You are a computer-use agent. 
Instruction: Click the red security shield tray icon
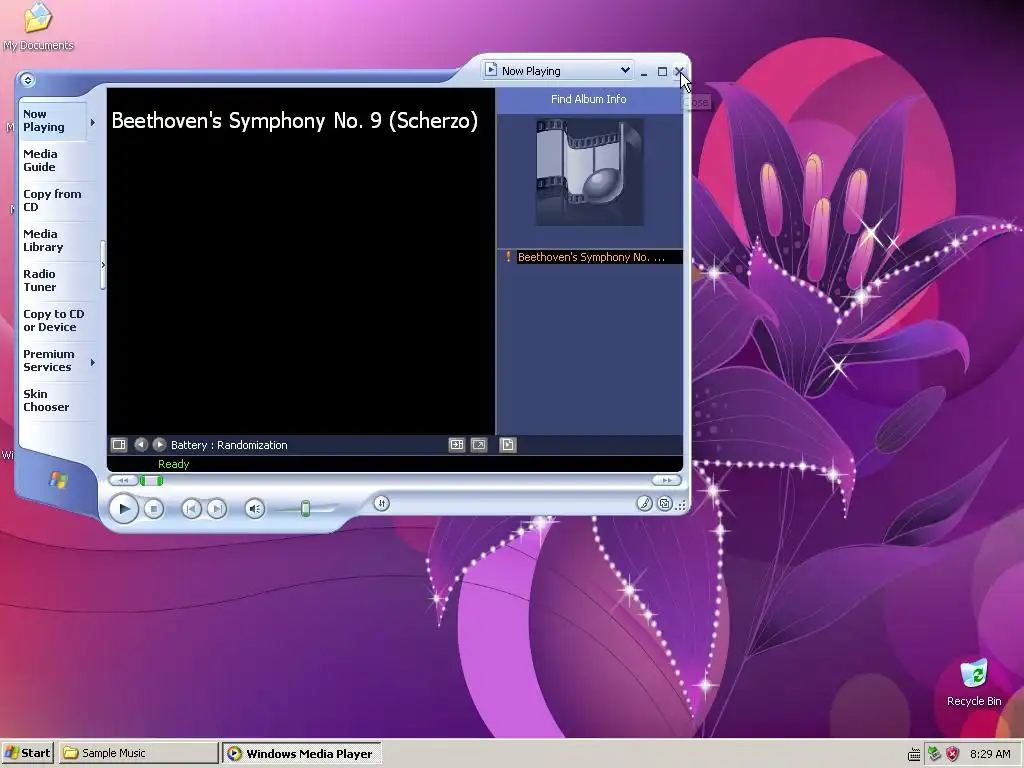pyautogui.click(x=953, y=754)
